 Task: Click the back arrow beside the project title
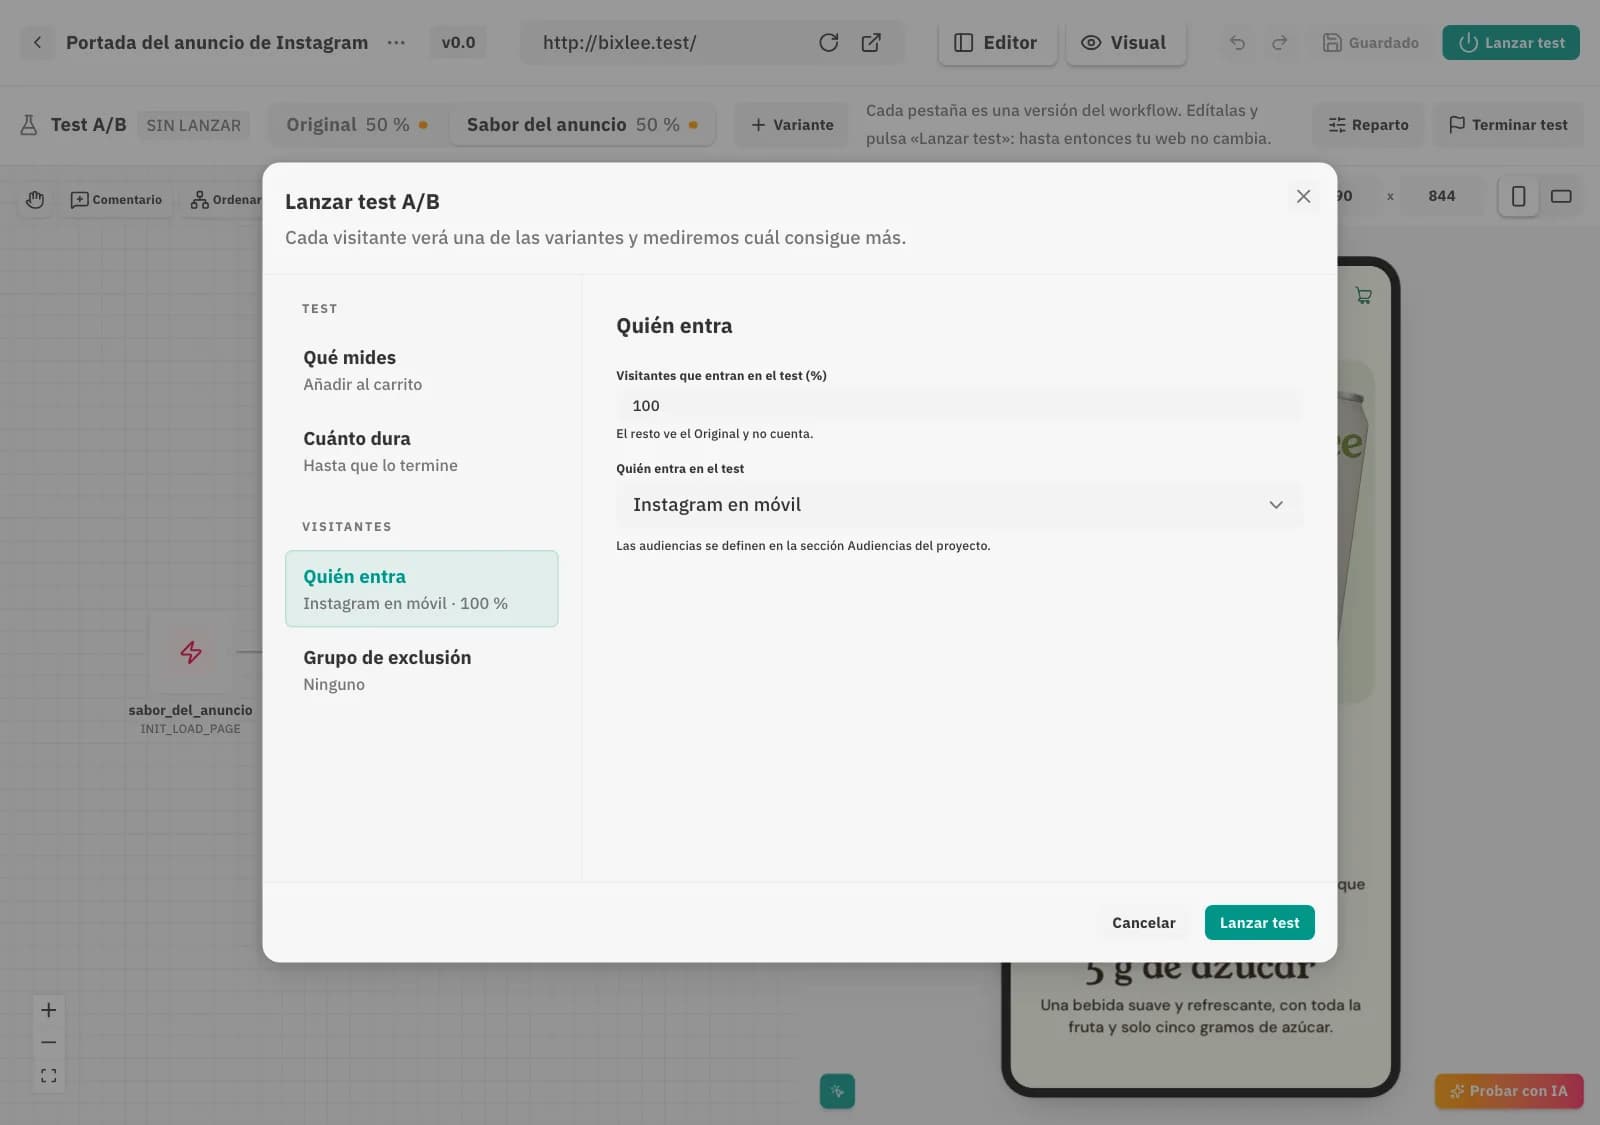37,43
